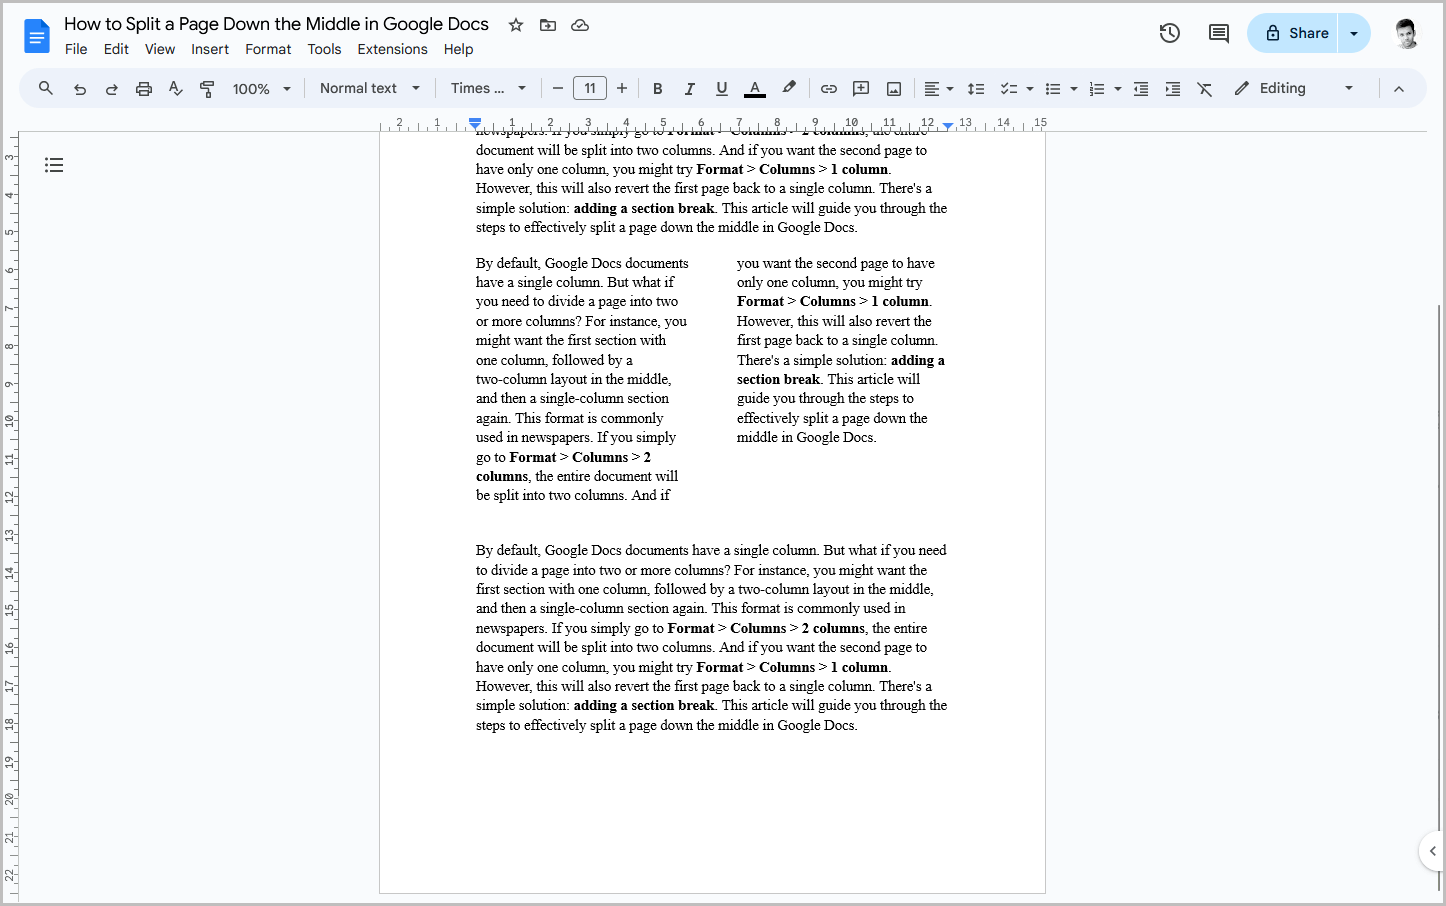Open the side panel arrow
This screenshot has height=906, width=1446.
point(1432,851)
